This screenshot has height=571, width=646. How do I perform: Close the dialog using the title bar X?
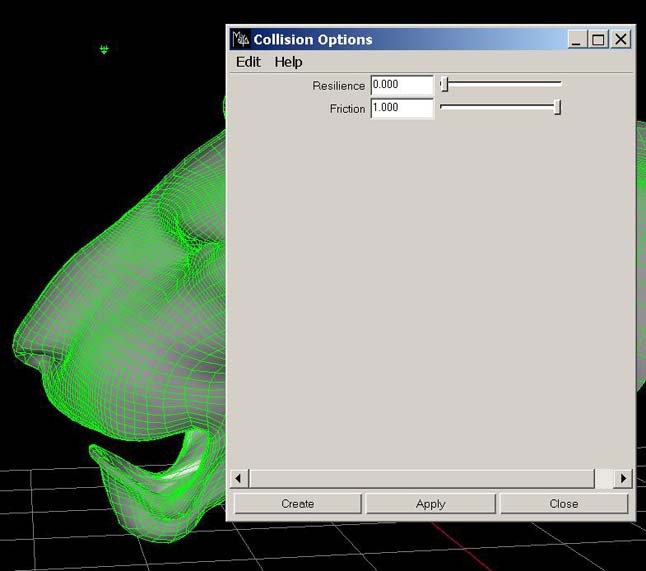point(621,39)
